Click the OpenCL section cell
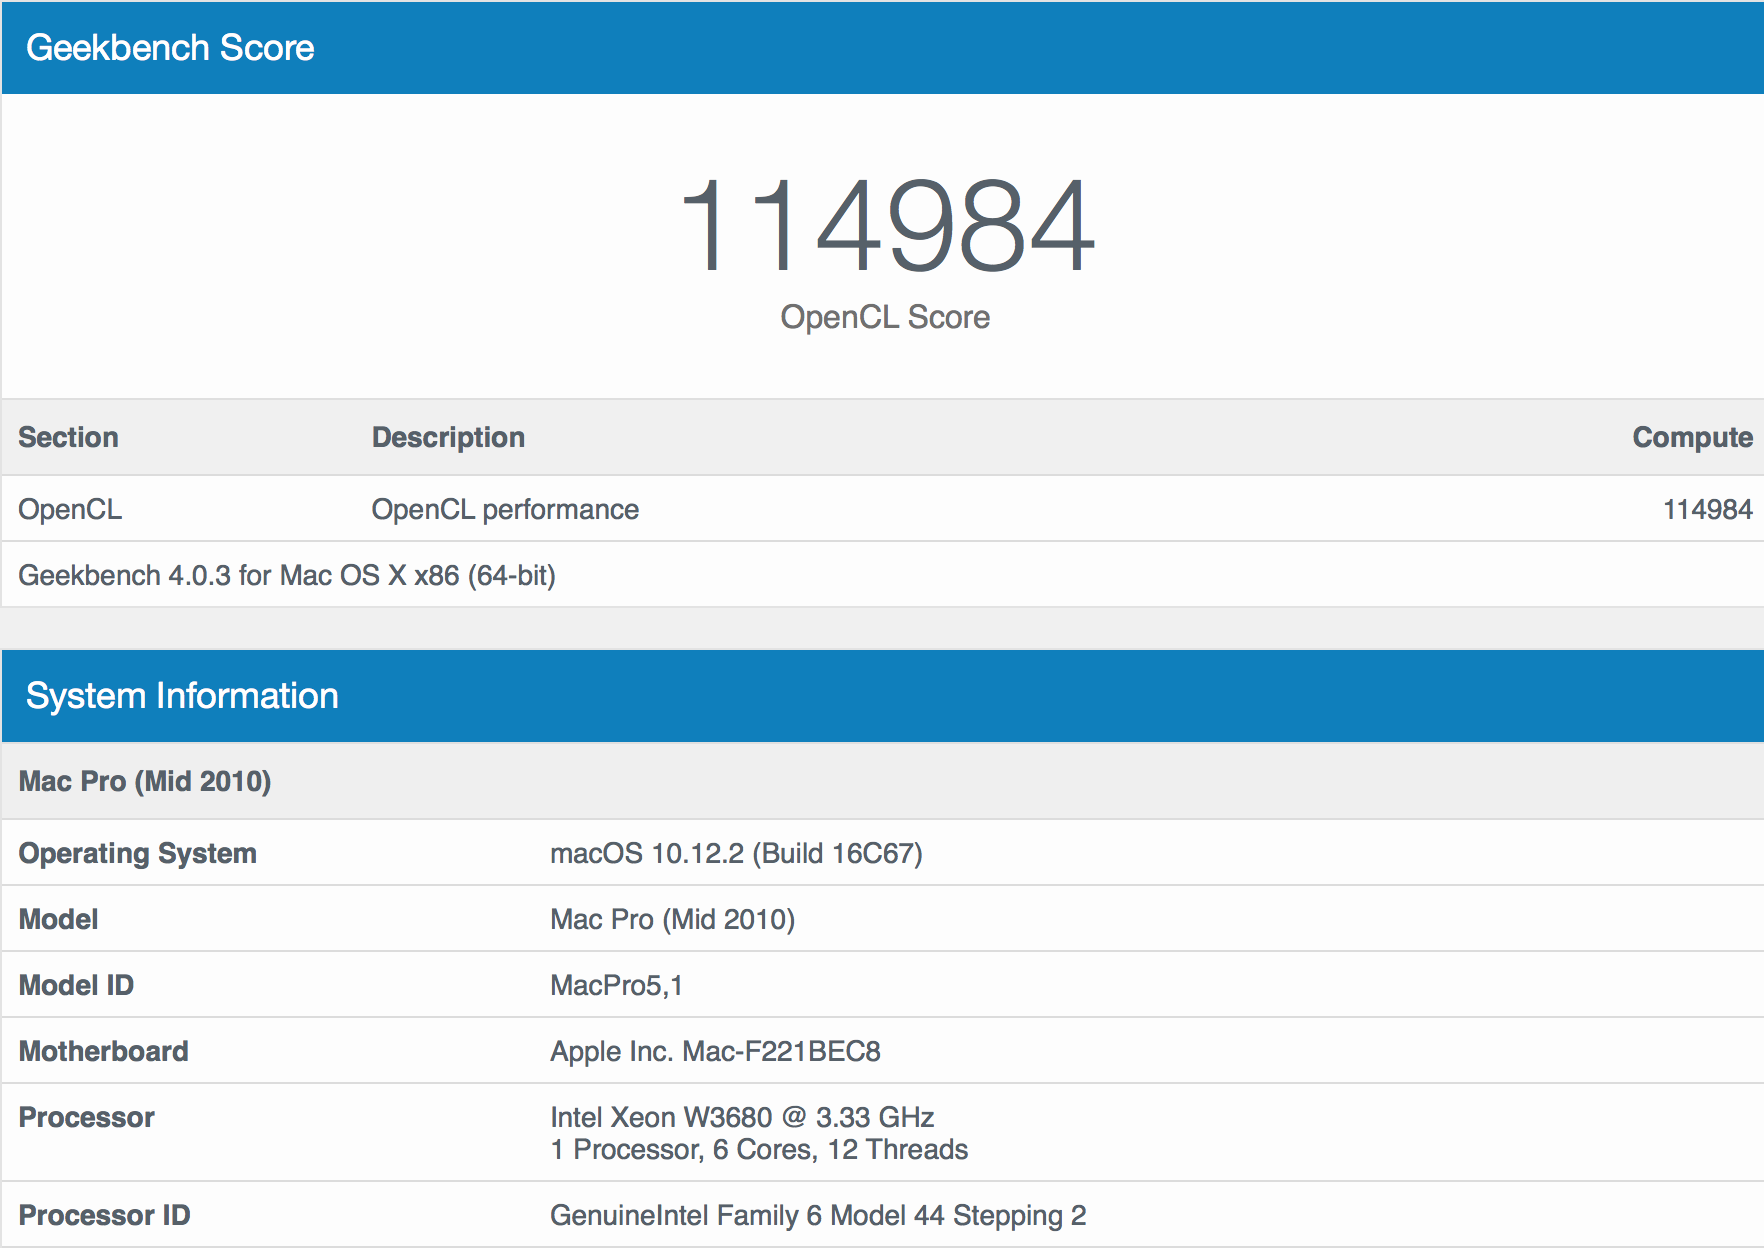The height and width of the screenshot is (1248, 1764). [x=70, y=509]
